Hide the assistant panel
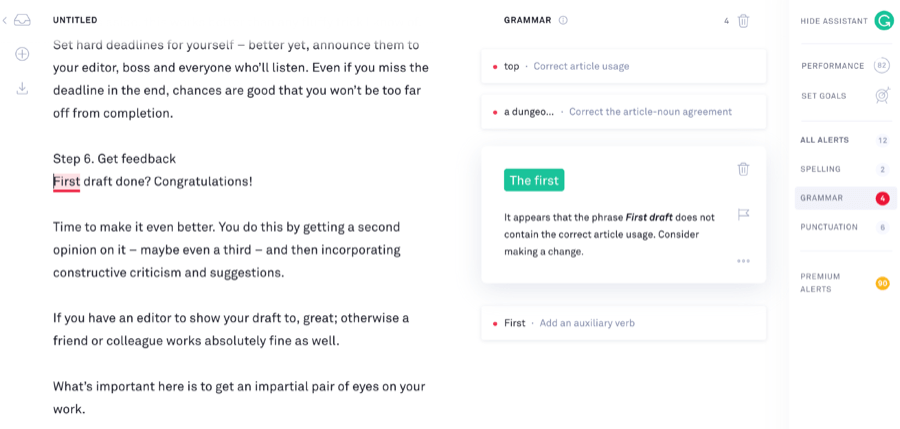Image resolution: width=900 pixels, height=429 pixels. (x=834, y=21)
